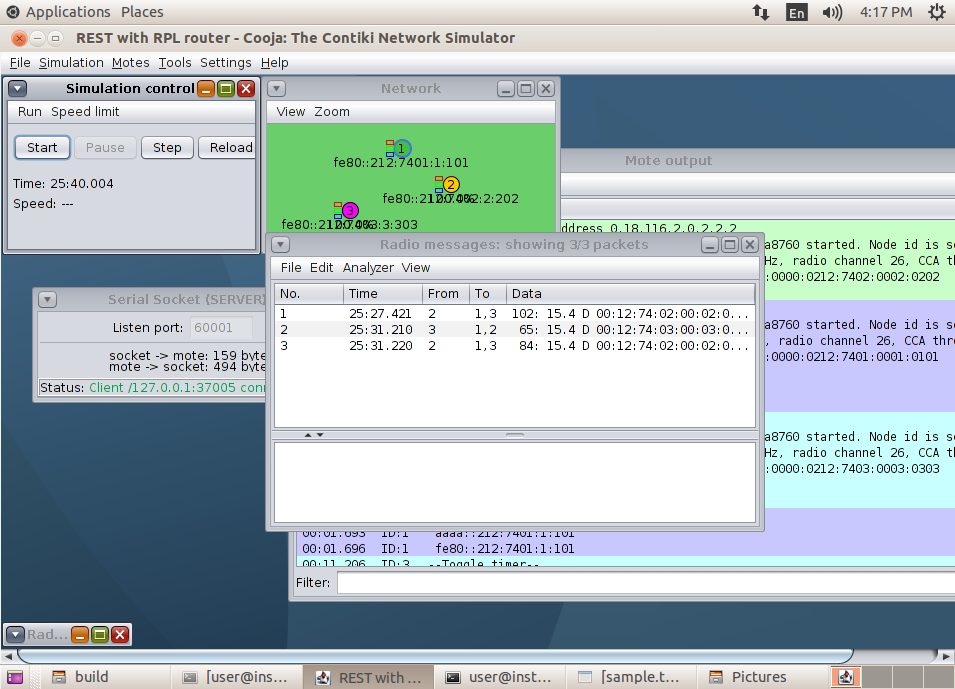The width and height of the screenshot is (955, 689).
Task: Click the Cooja 'REST with...' taskbar icon
Action: (368, 677)
